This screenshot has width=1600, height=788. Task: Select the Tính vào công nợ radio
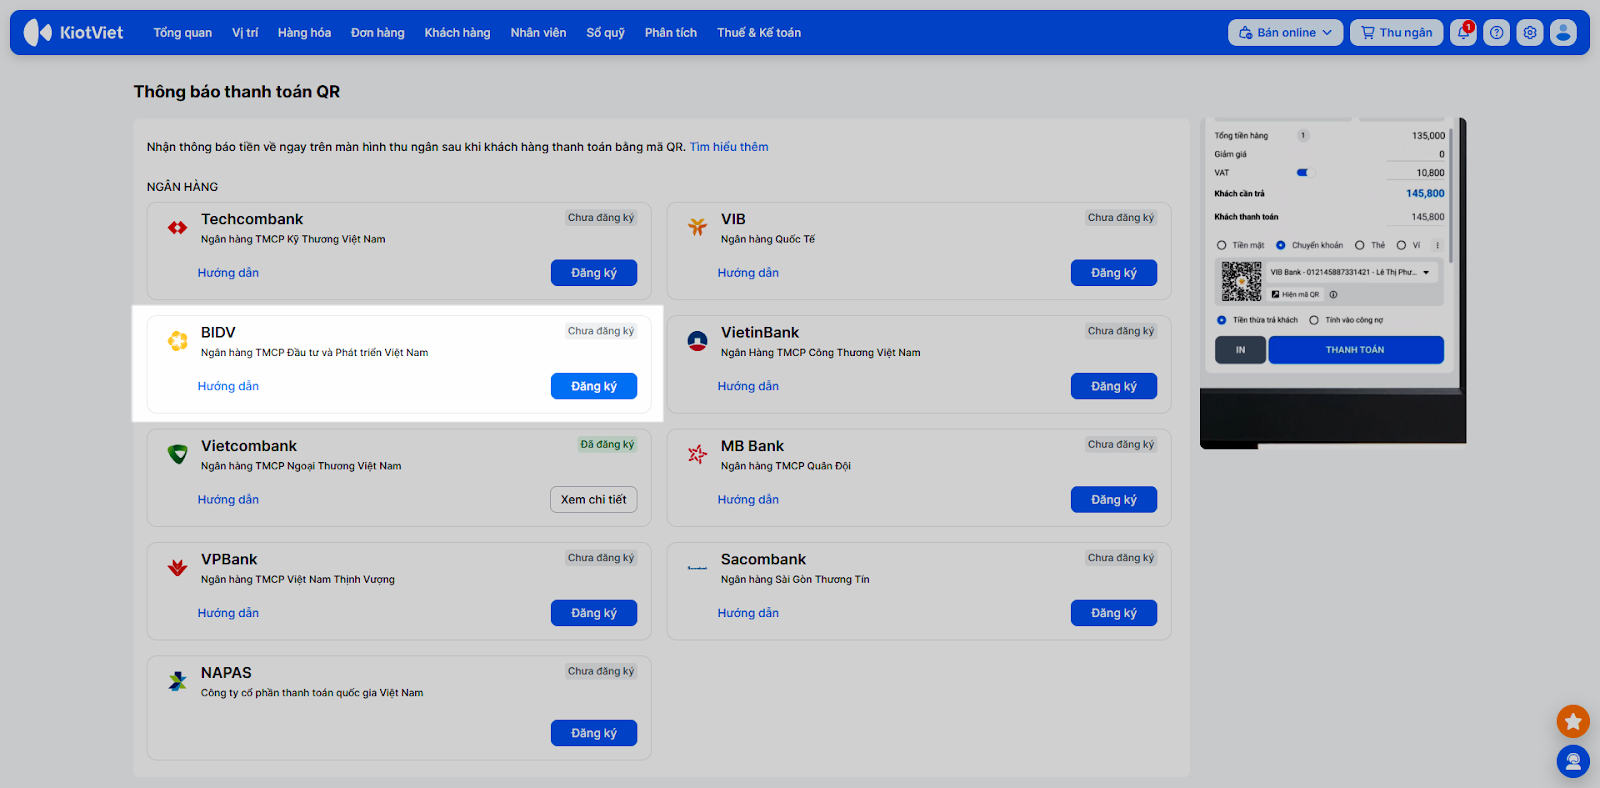(x=1314, y=321)
